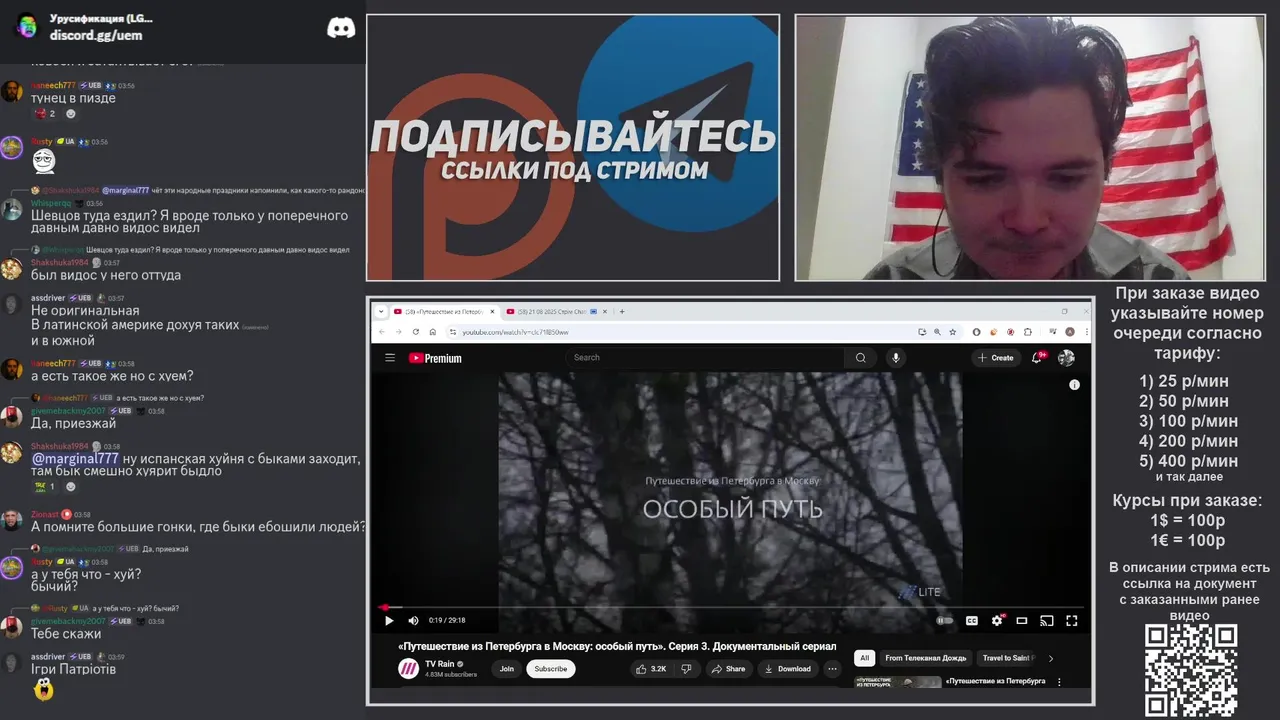
Task: Select the All filter chip
Action: tap(865, 658)
